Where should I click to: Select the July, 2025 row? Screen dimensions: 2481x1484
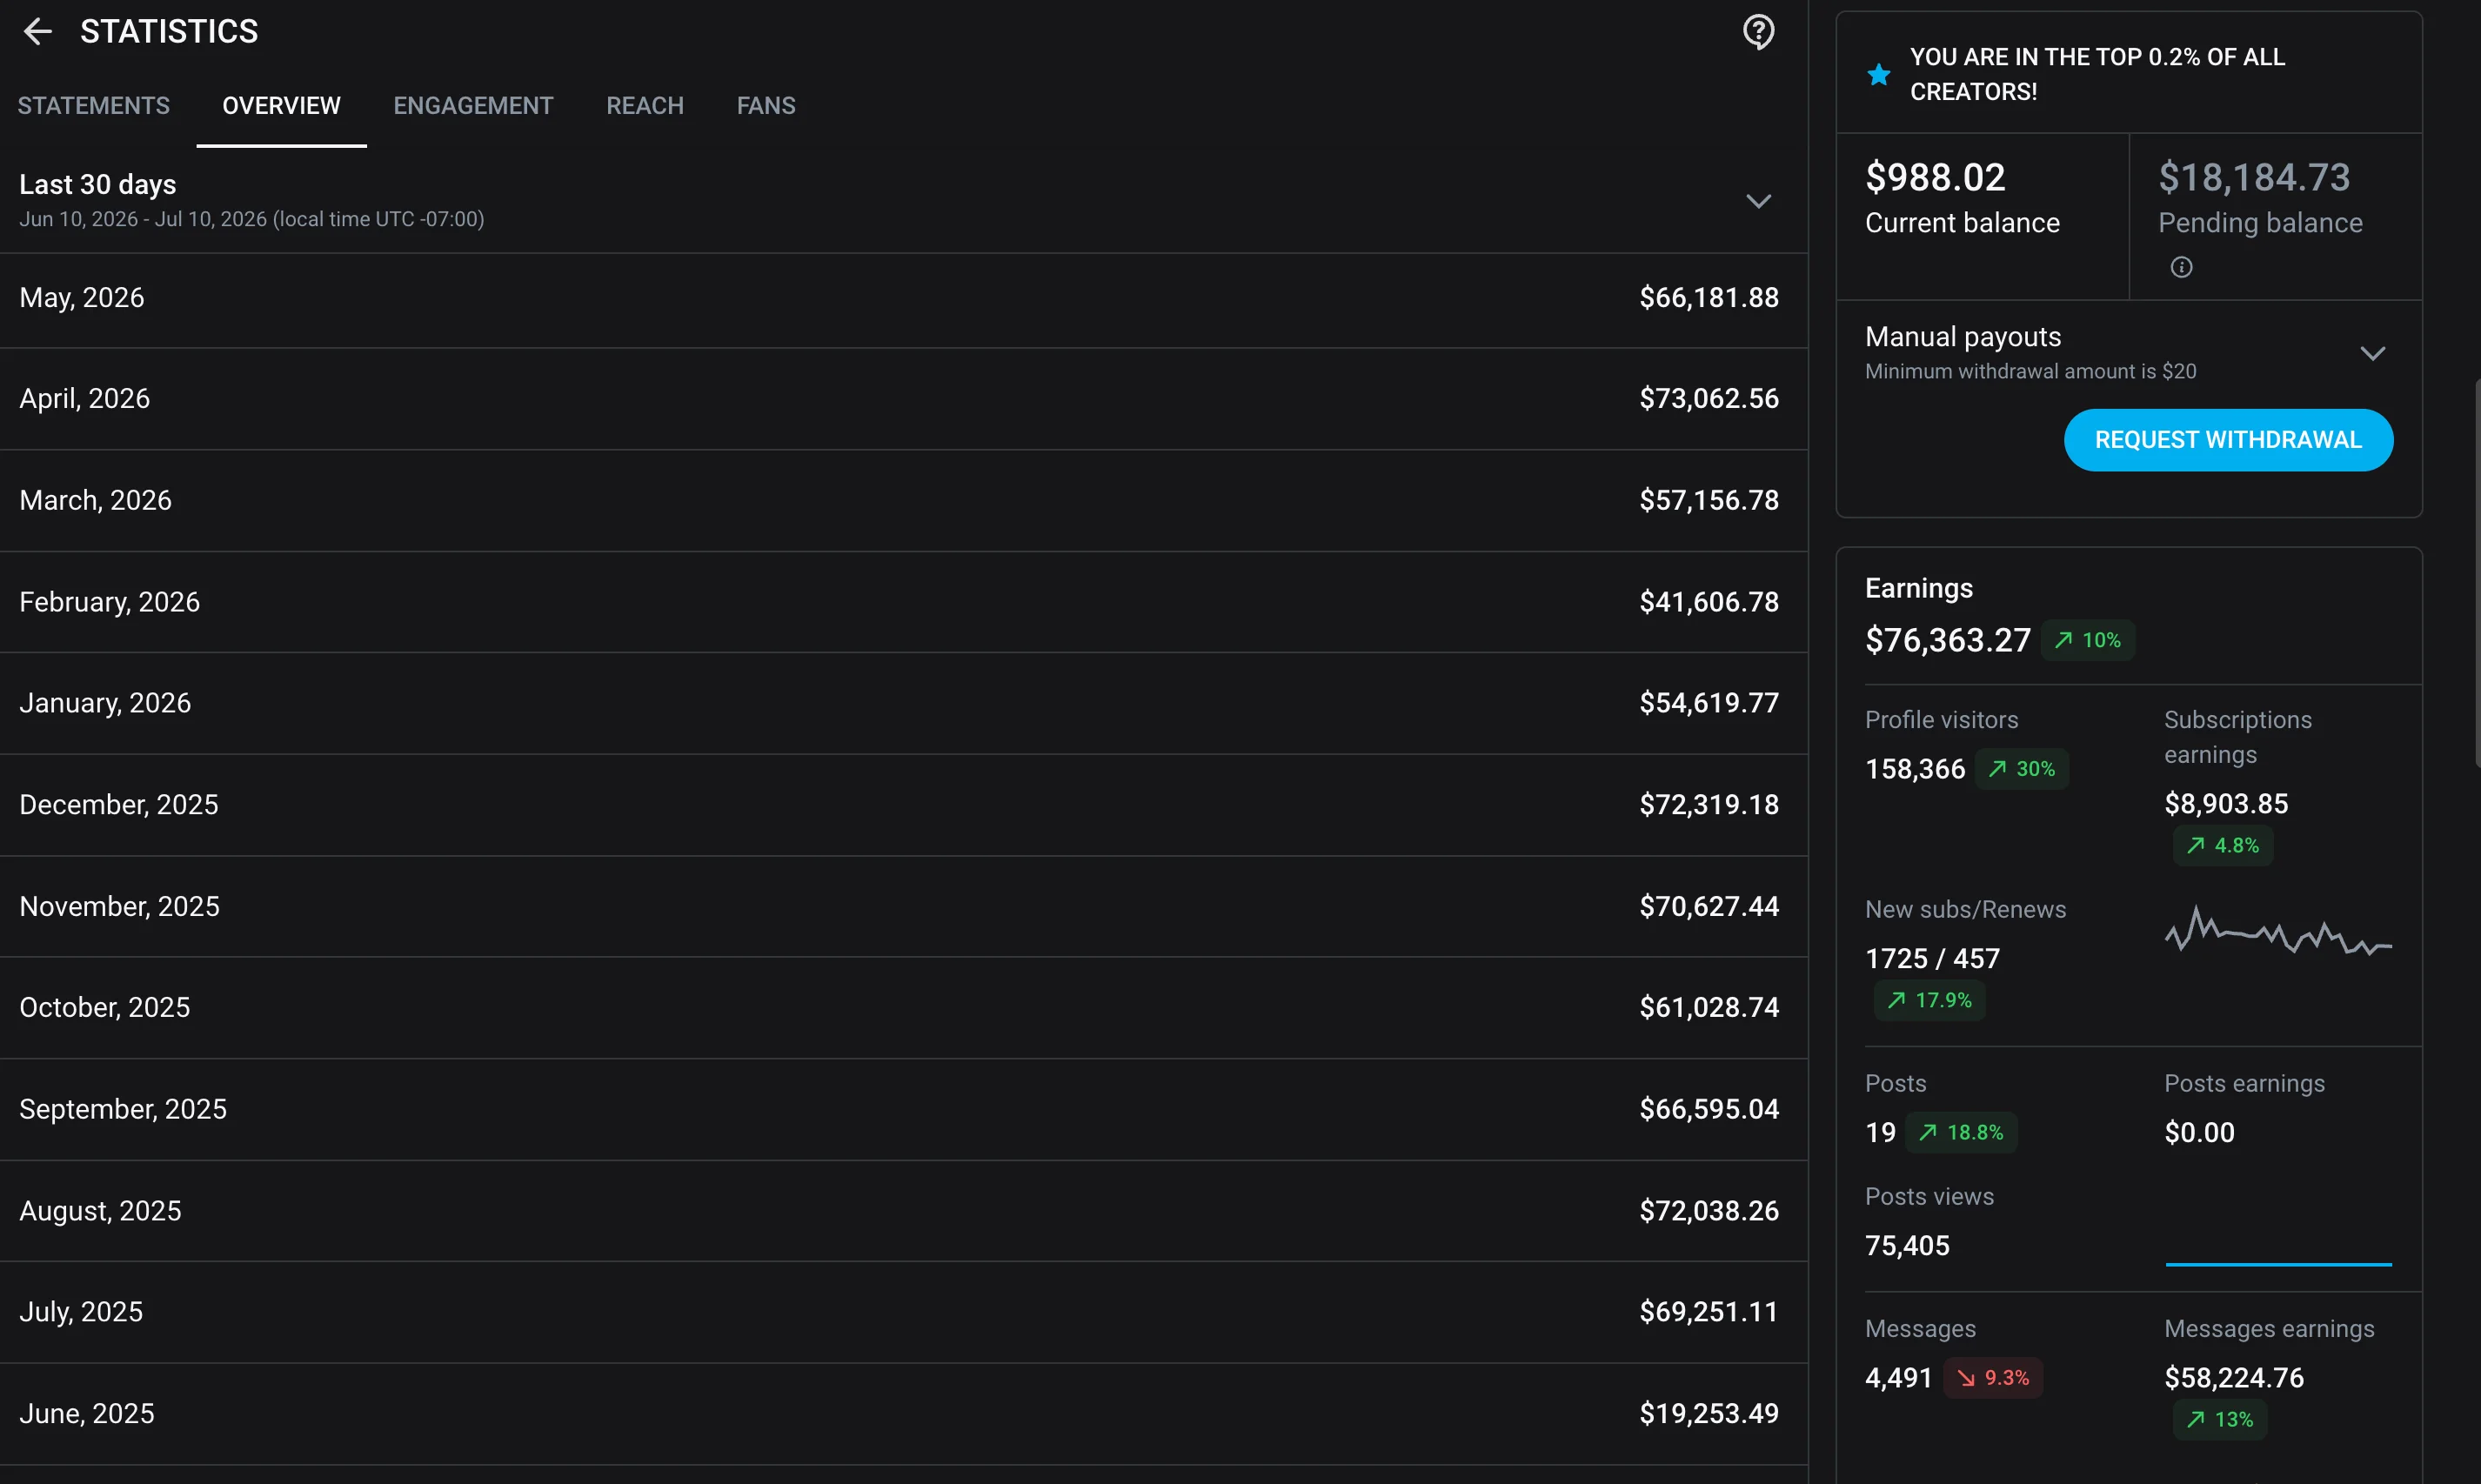tap(903, 1312)
